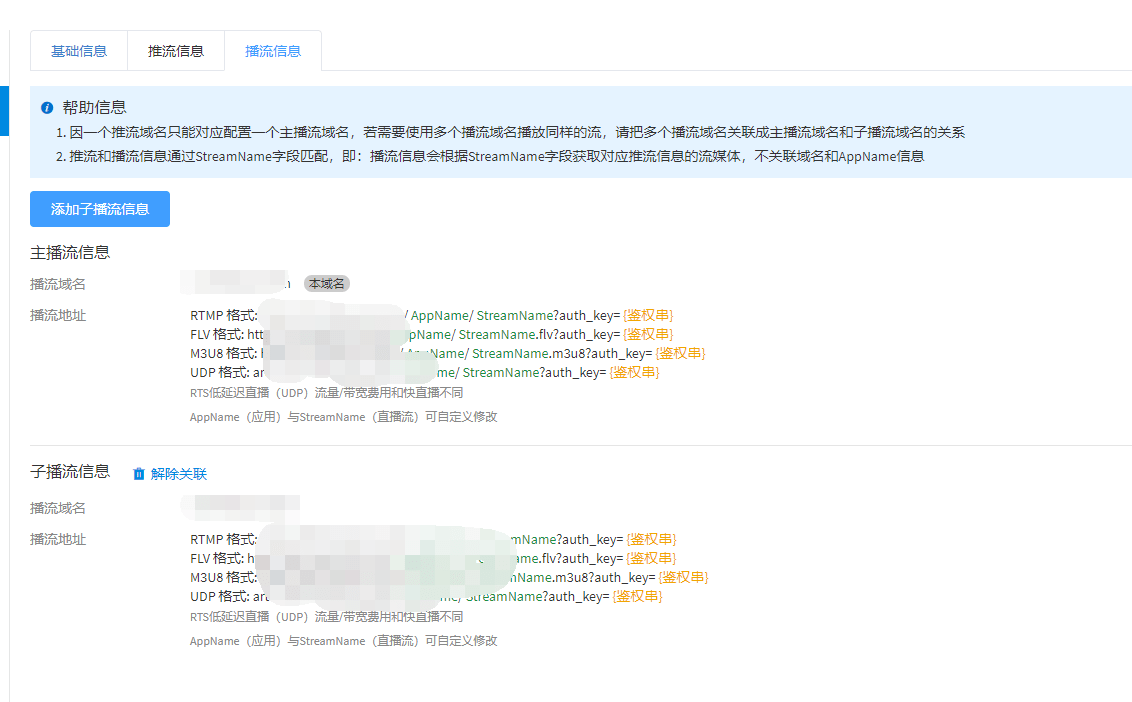Click the 本域名 tag badge
1132x702 pixels.
click(x=326, y=284)
